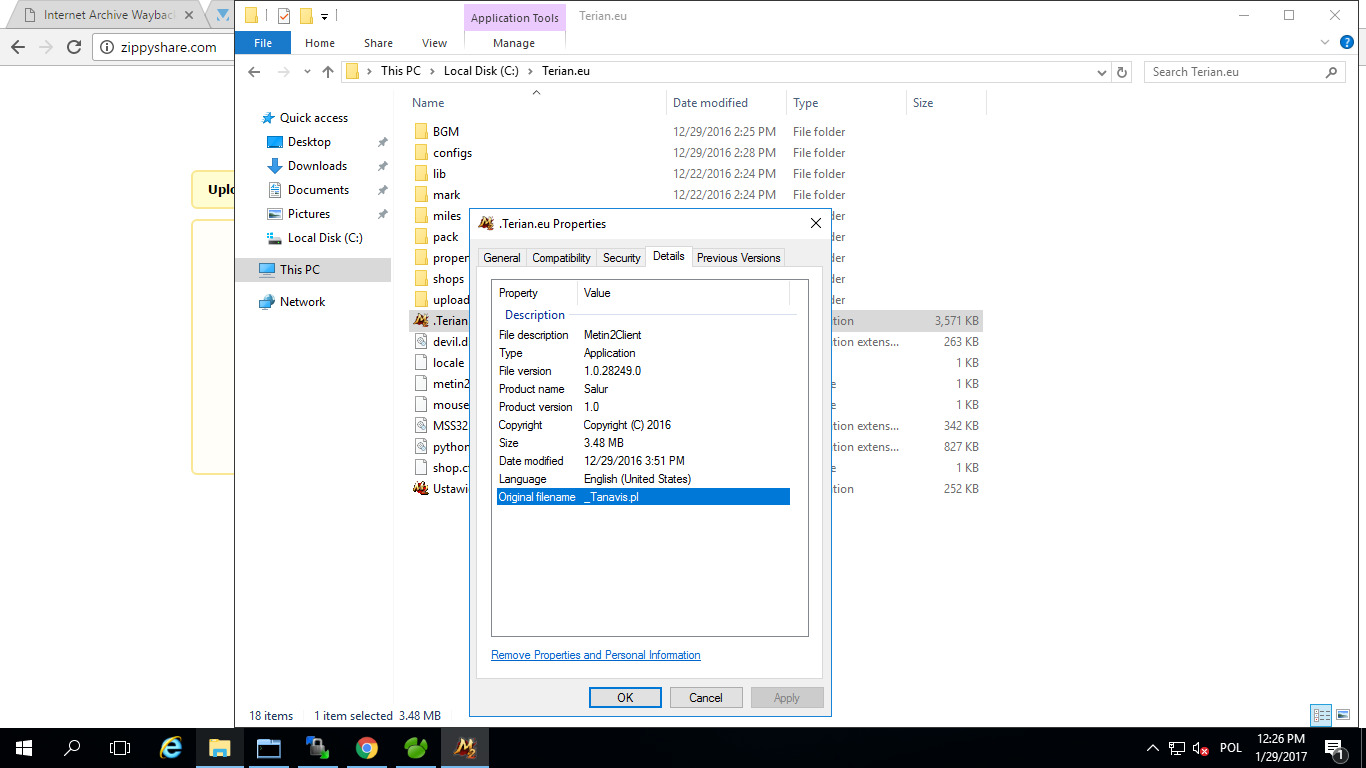
Task: Click the breadcrumb chevron before This PC
Action: [x=369, y=72]
